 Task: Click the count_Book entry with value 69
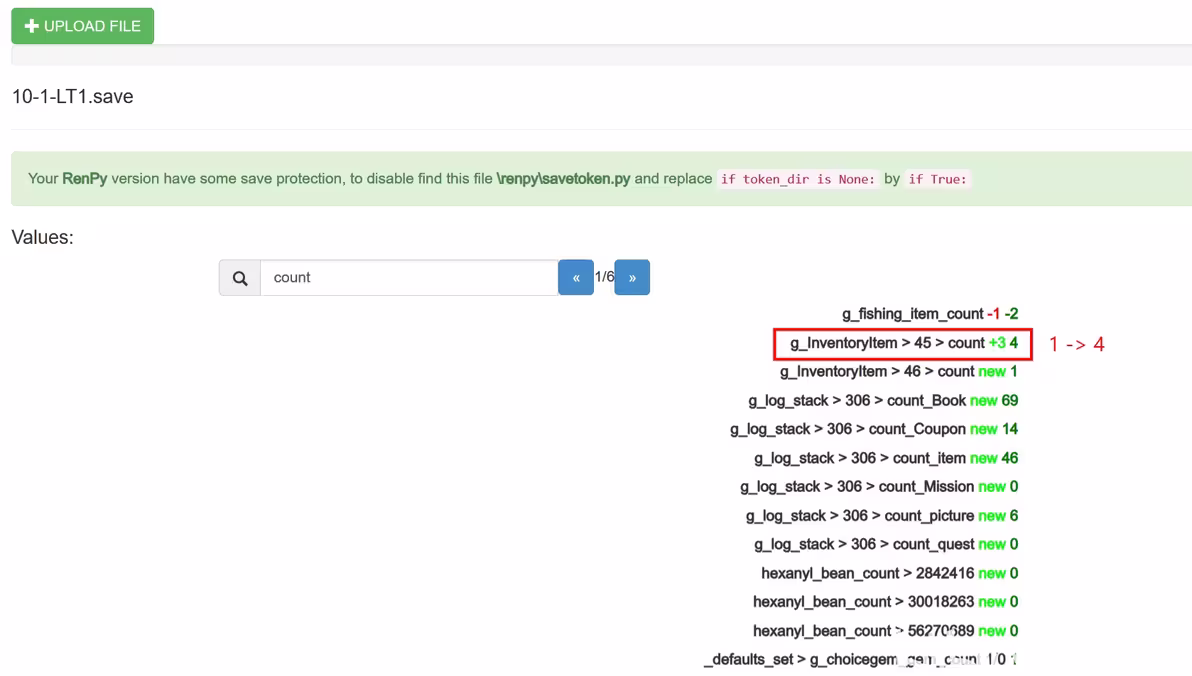[x=883, y=400]
